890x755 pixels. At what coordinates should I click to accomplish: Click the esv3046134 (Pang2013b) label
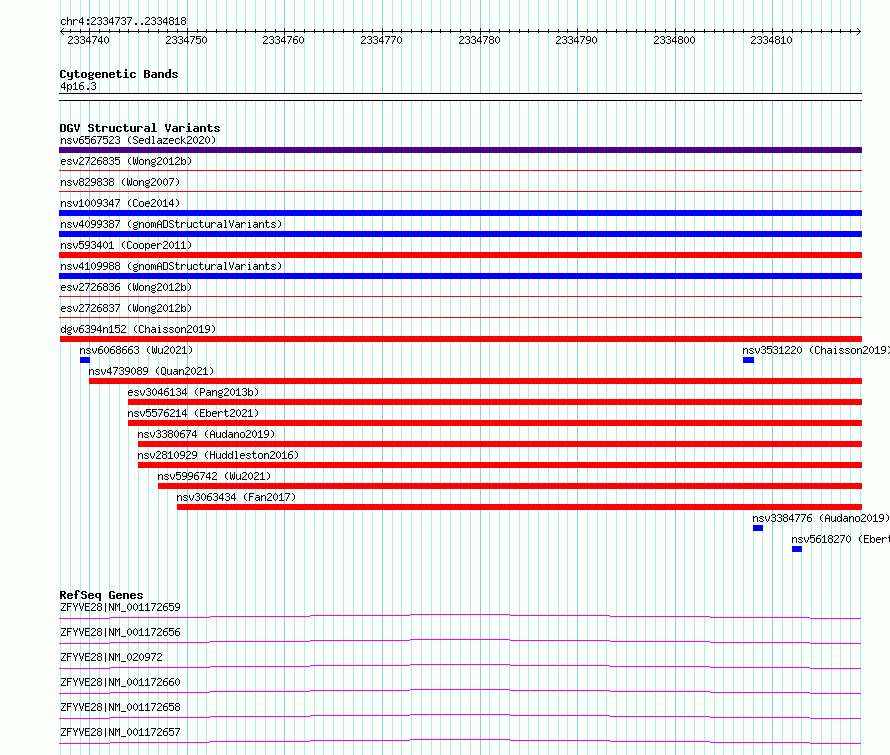(x=193, y=392)
